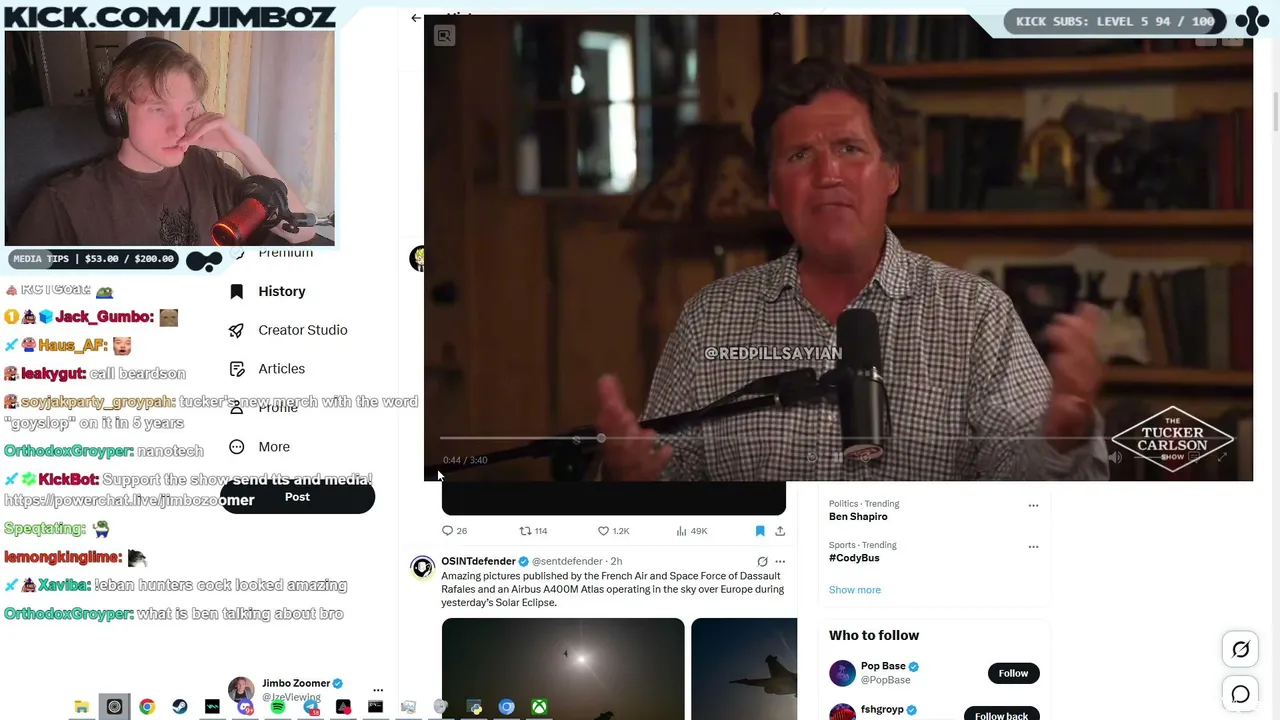Share the video post
This screenshot has width=1280, height=720.
(x=780, y=531)
